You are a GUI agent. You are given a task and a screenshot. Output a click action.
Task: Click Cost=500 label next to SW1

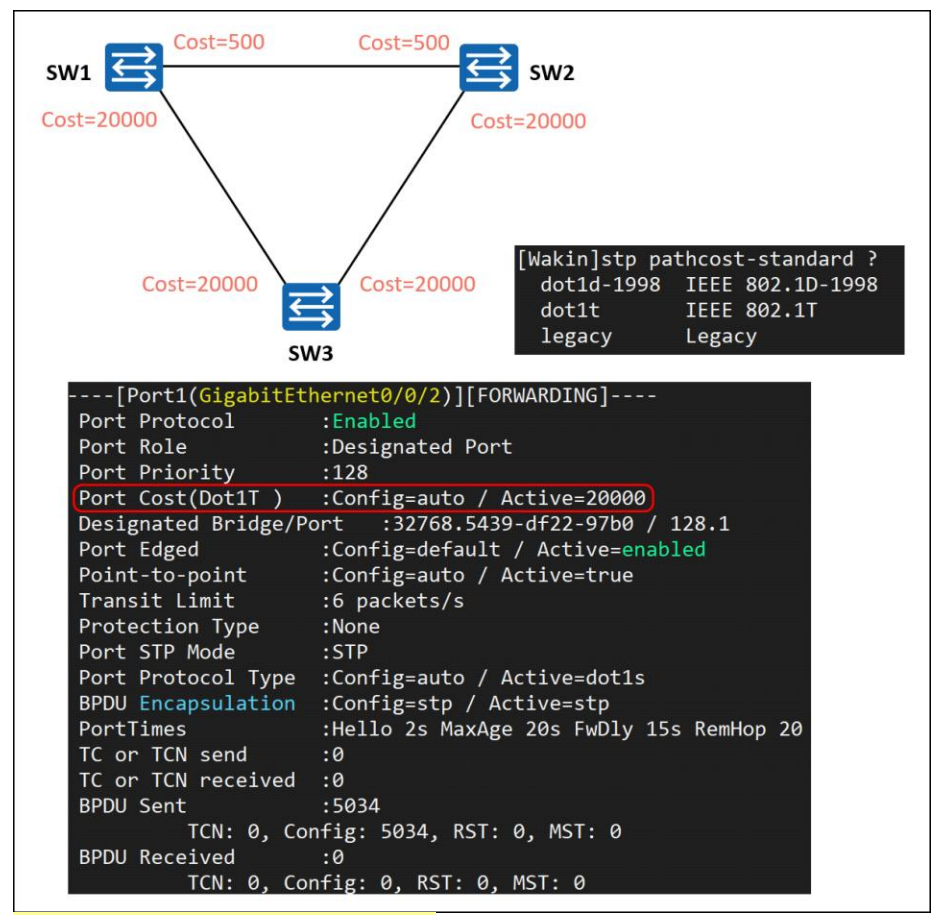point(219,42)
